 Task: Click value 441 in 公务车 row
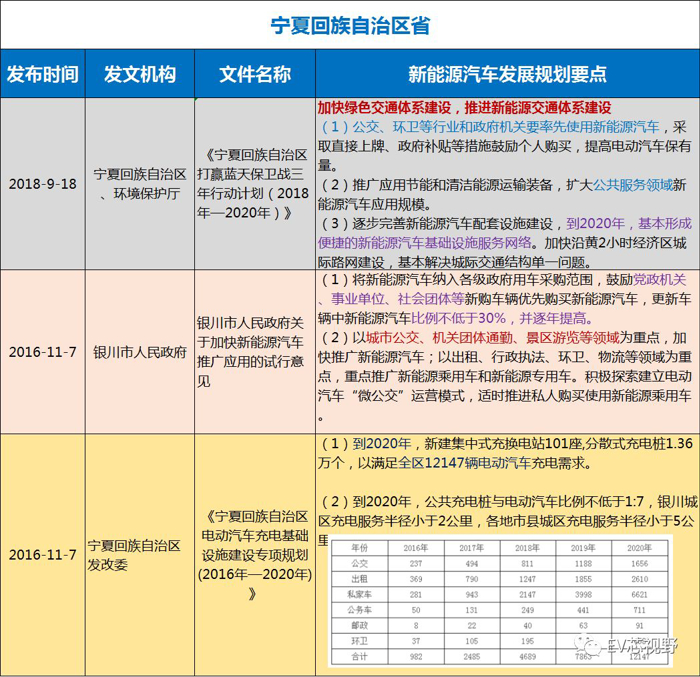583,610
